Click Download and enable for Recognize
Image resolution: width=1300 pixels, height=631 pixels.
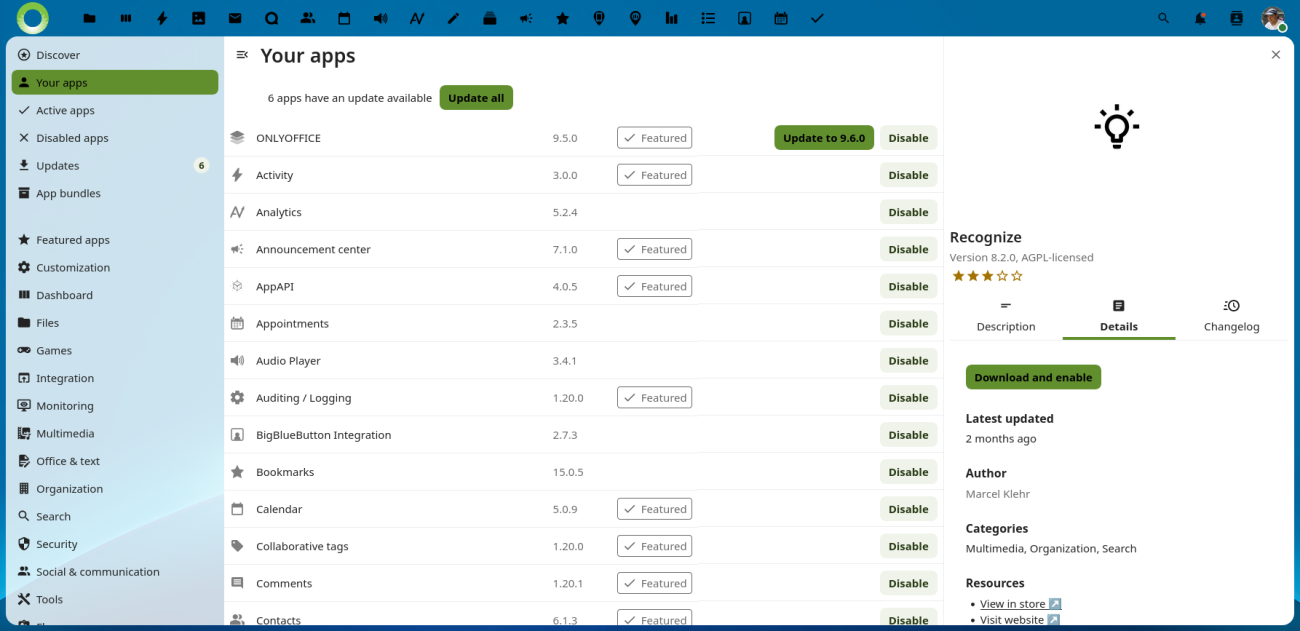click(1033, 377)
